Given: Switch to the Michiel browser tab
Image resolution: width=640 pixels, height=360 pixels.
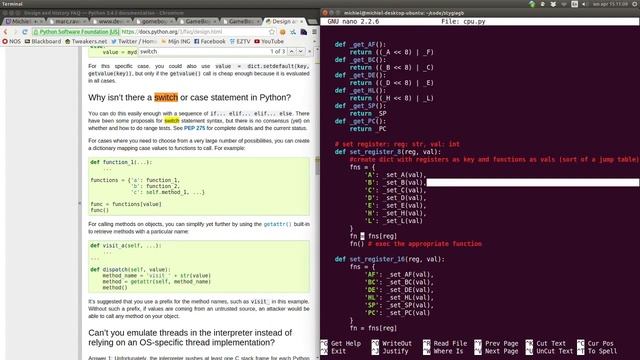Looking at the screenshot, I should (x=24, y=21).
